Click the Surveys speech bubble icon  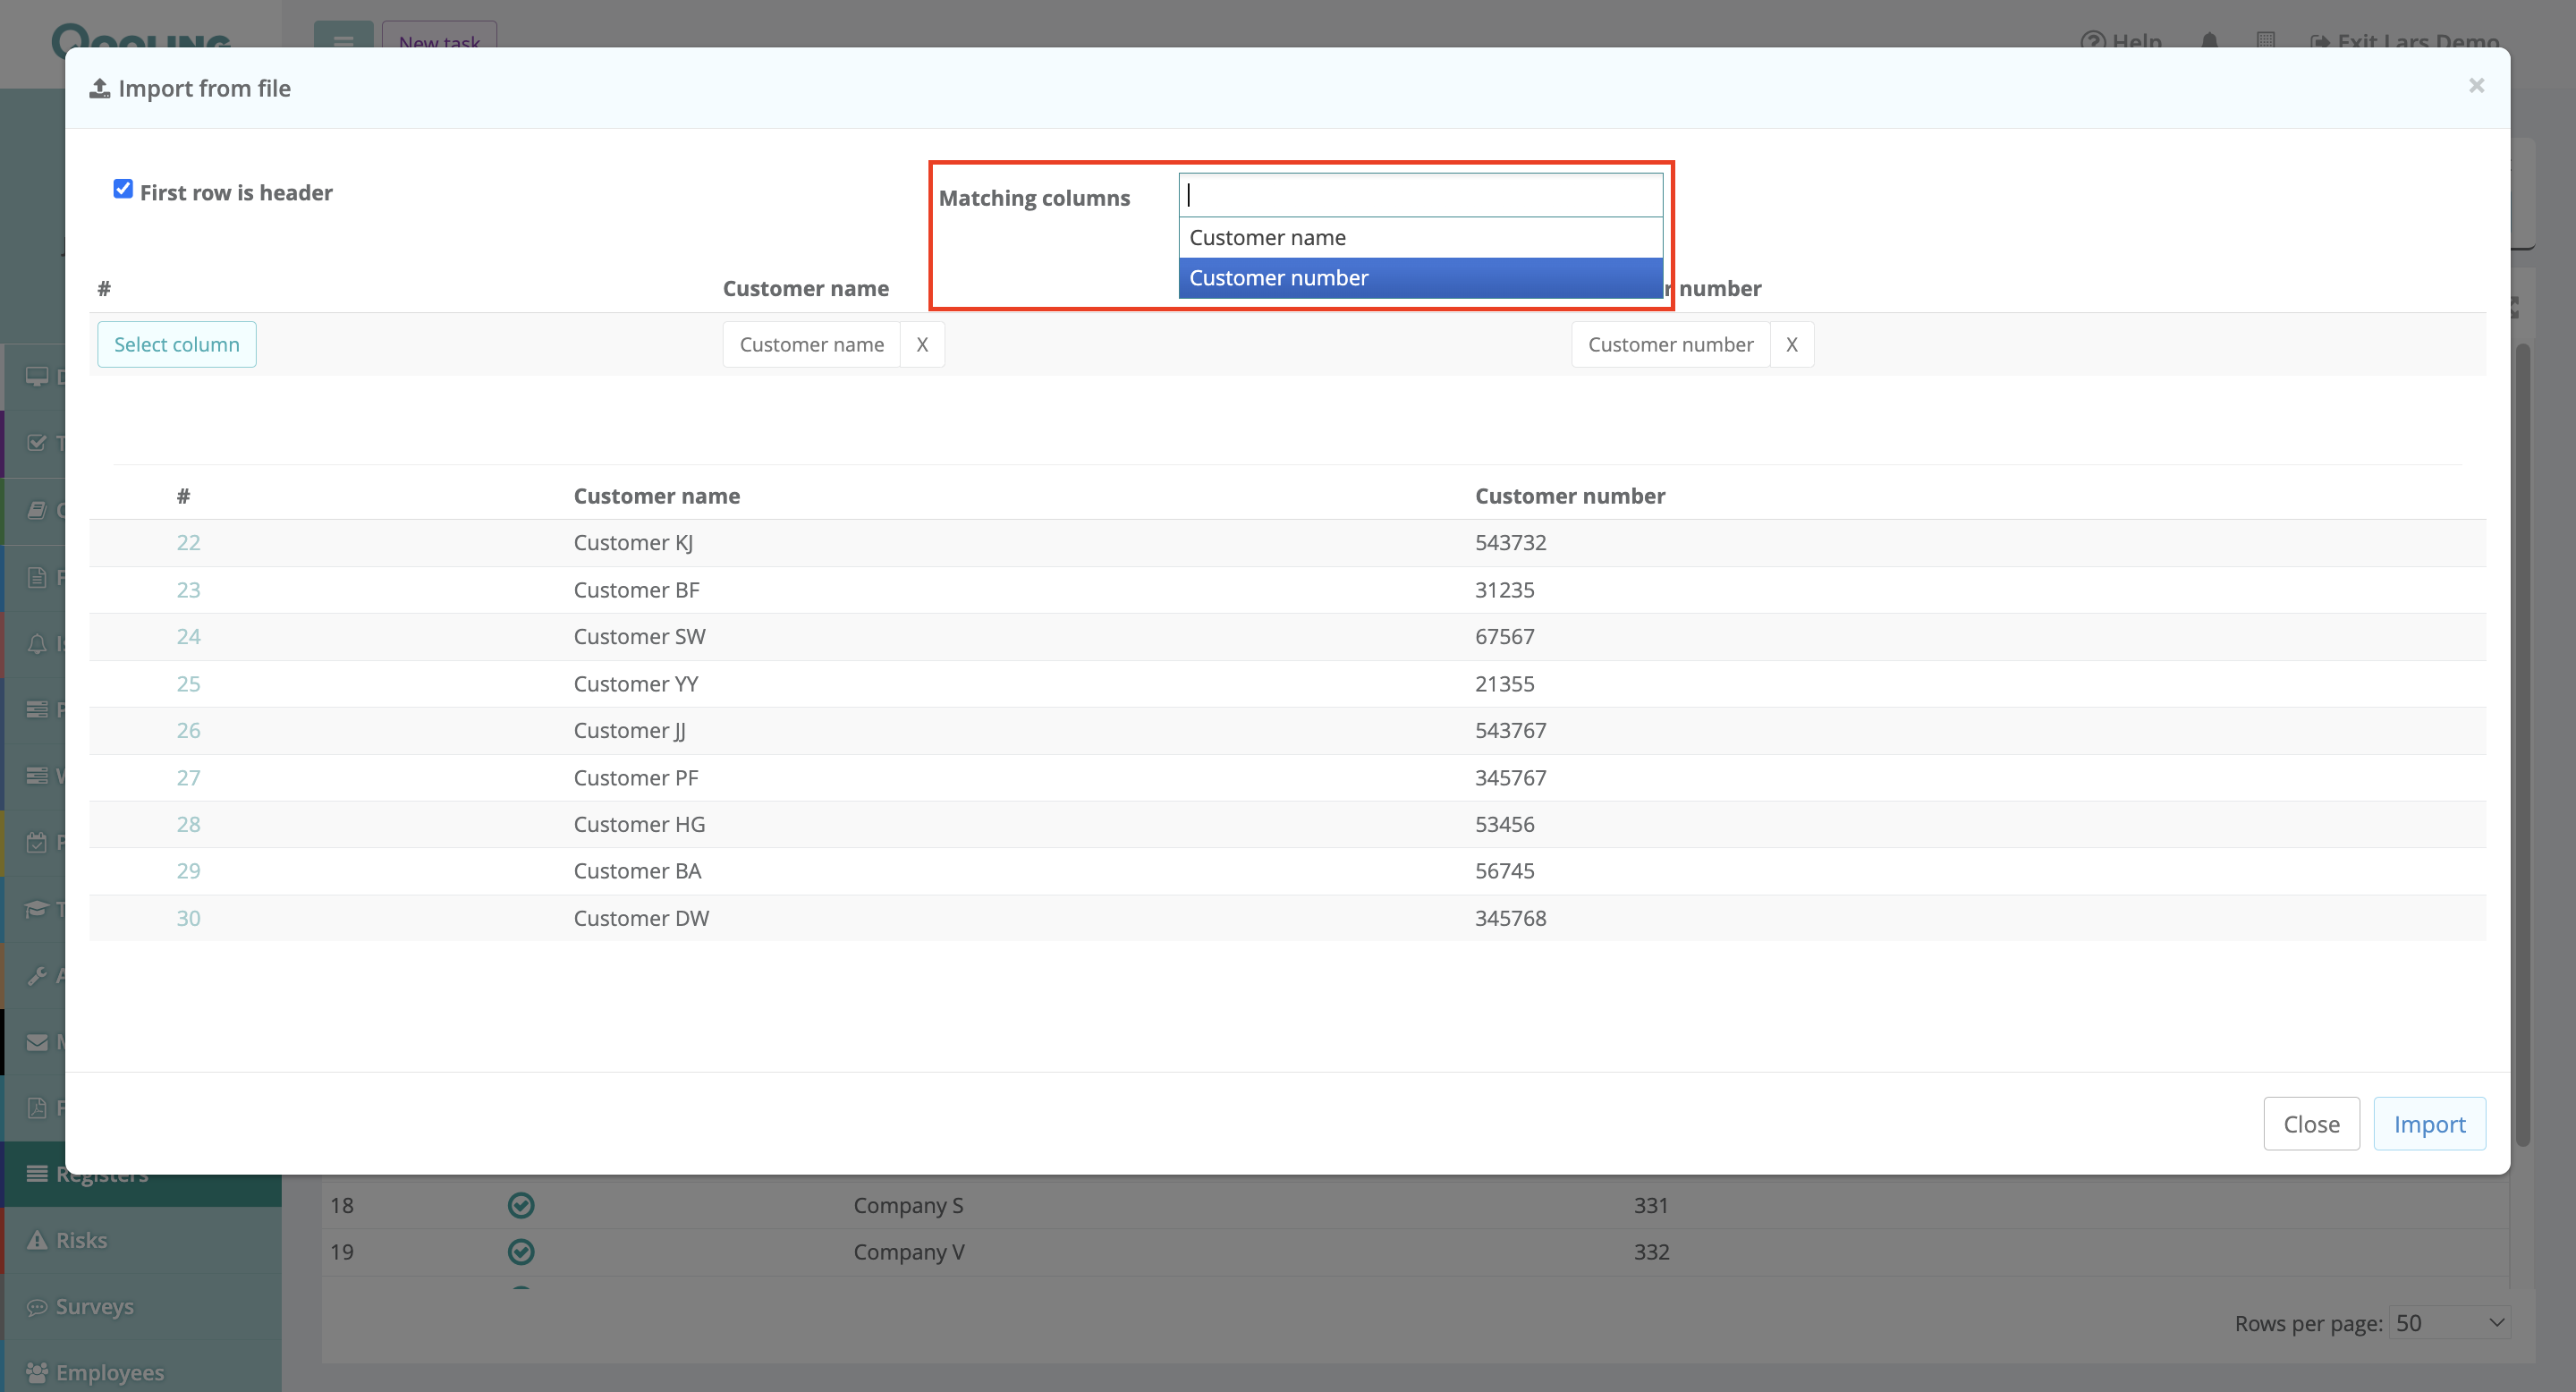pos(37,1307)
